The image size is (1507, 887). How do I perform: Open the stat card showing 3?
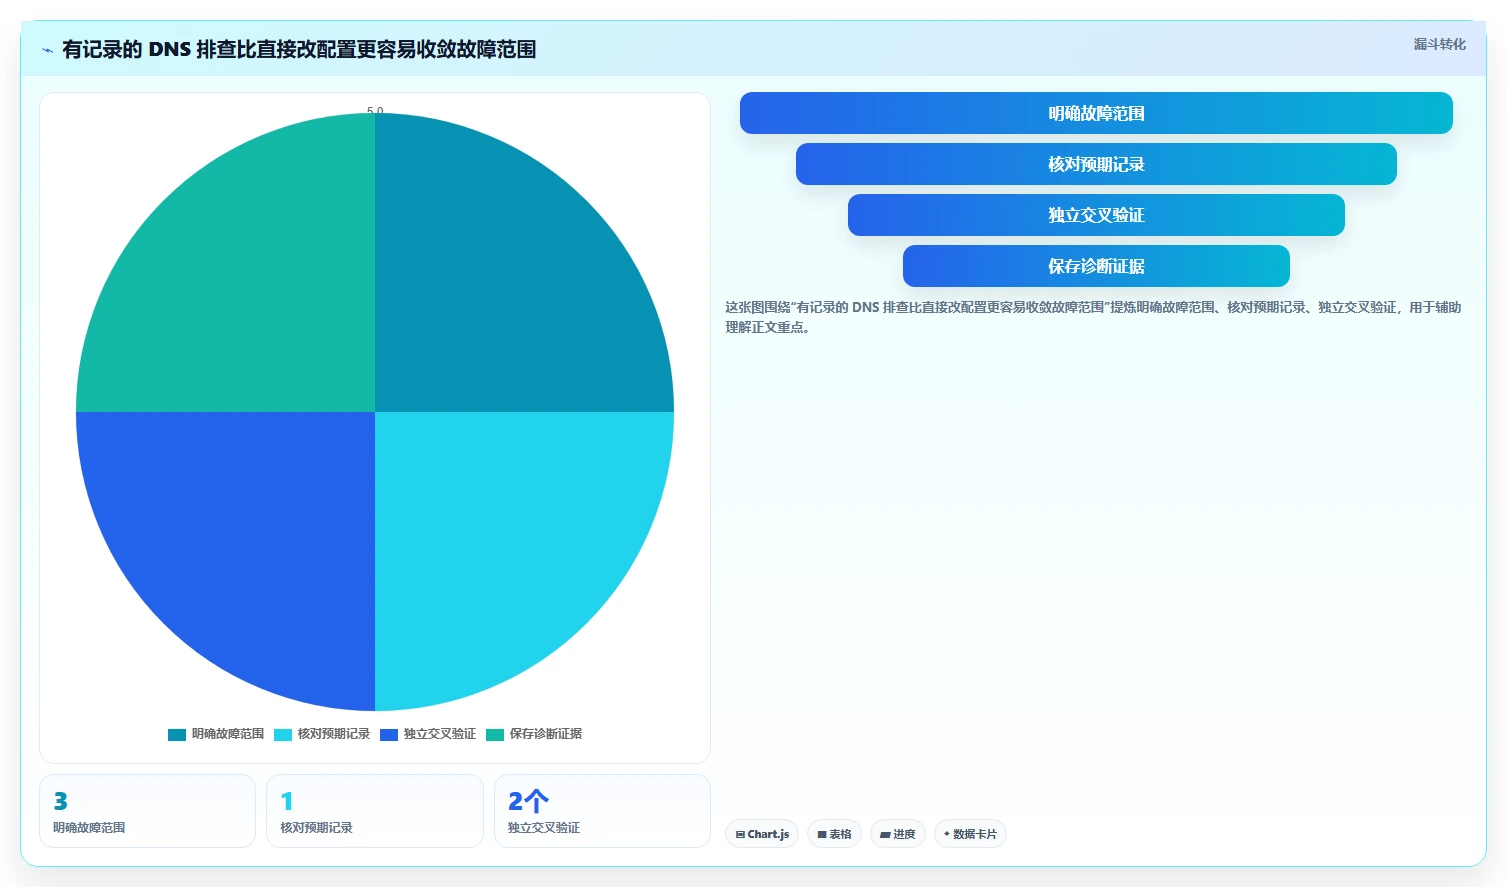coord(147,811)
